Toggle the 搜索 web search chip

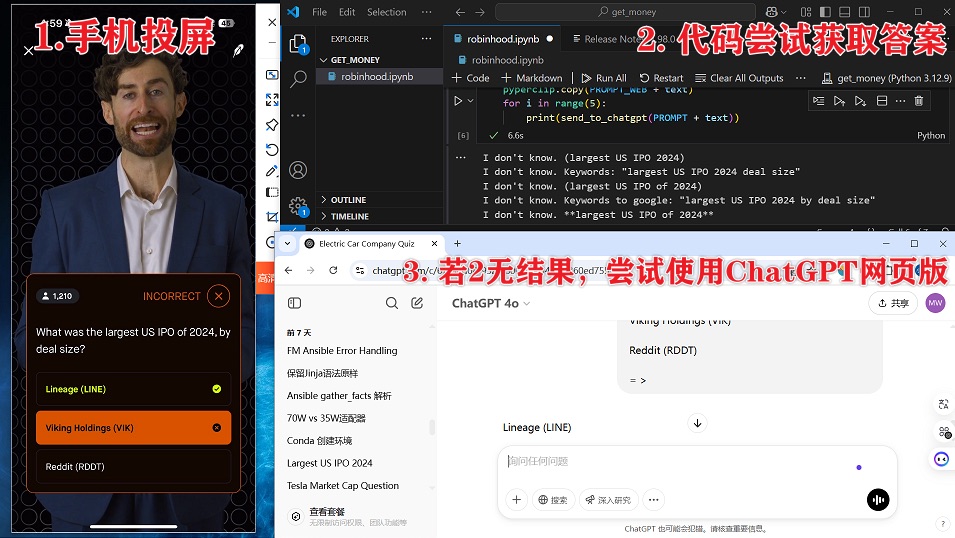click(x=553, y=500)
